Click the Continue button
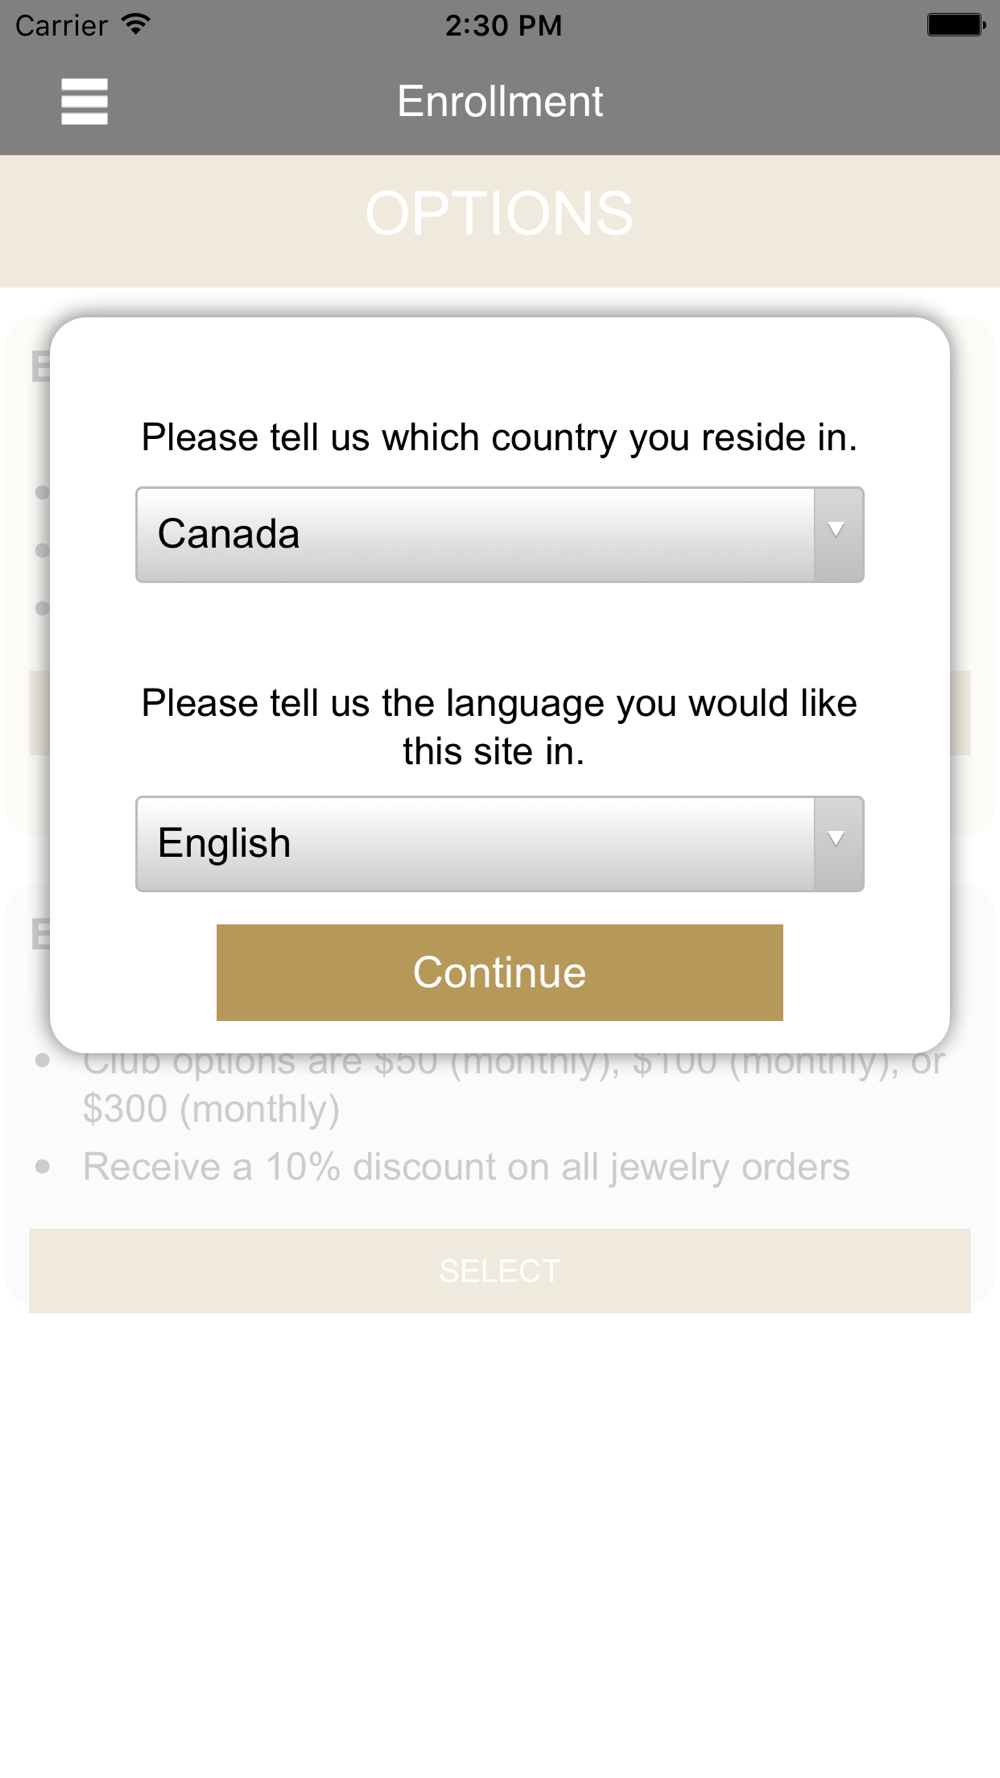The image size is (1000, 1778). coord(500,972)
